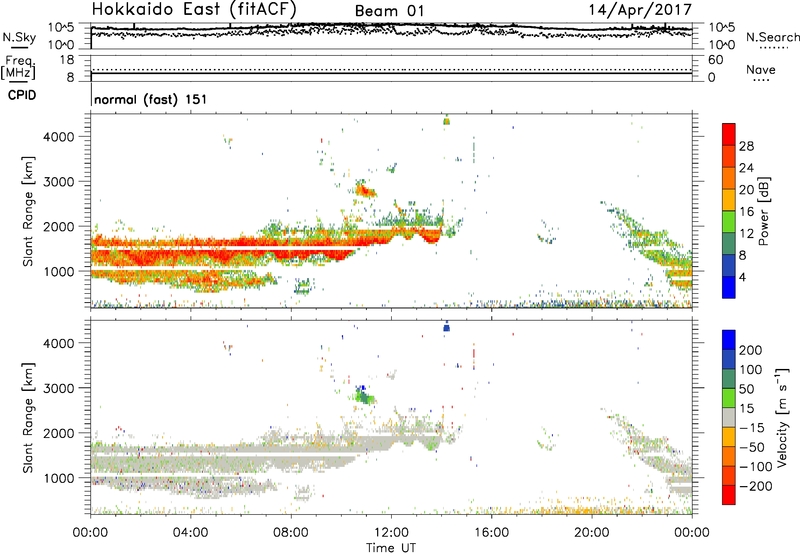Click the "200" velocity colorbar label

(751, 350)
